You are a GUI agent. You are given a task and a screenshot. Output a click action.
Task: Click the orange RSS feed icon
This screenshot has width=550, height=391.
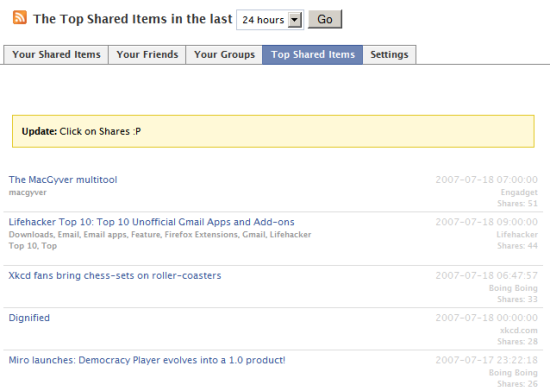20,17
